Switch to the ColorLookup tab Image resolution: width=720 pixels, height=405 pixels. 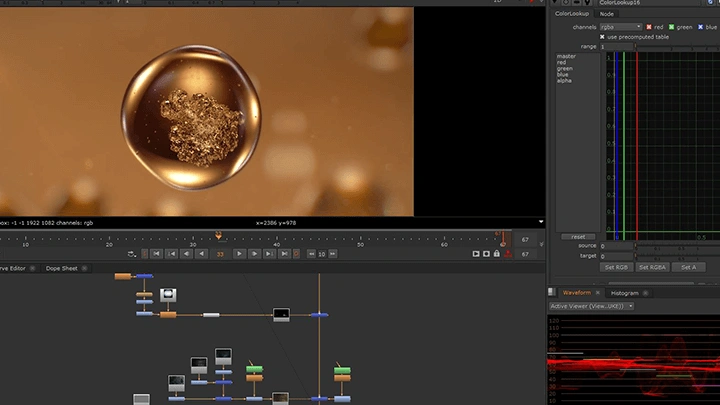coord(572,14)
